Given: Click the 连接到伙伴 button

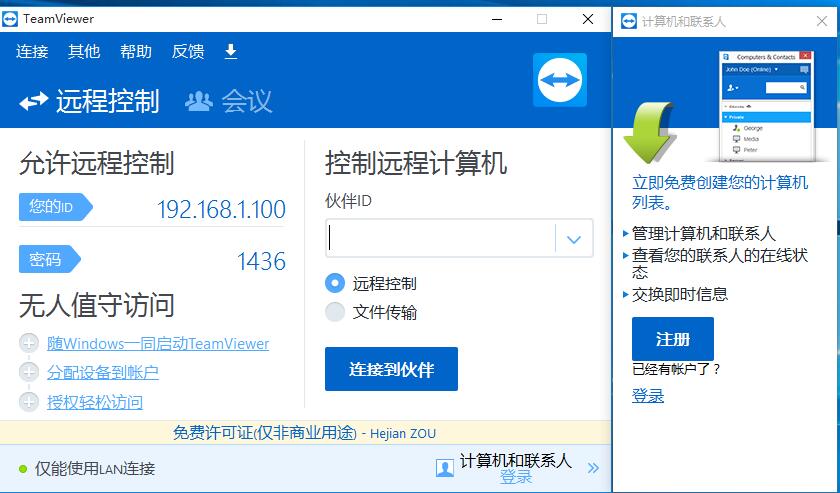Looking at the screenshot, I should click(x=391, y=369).
